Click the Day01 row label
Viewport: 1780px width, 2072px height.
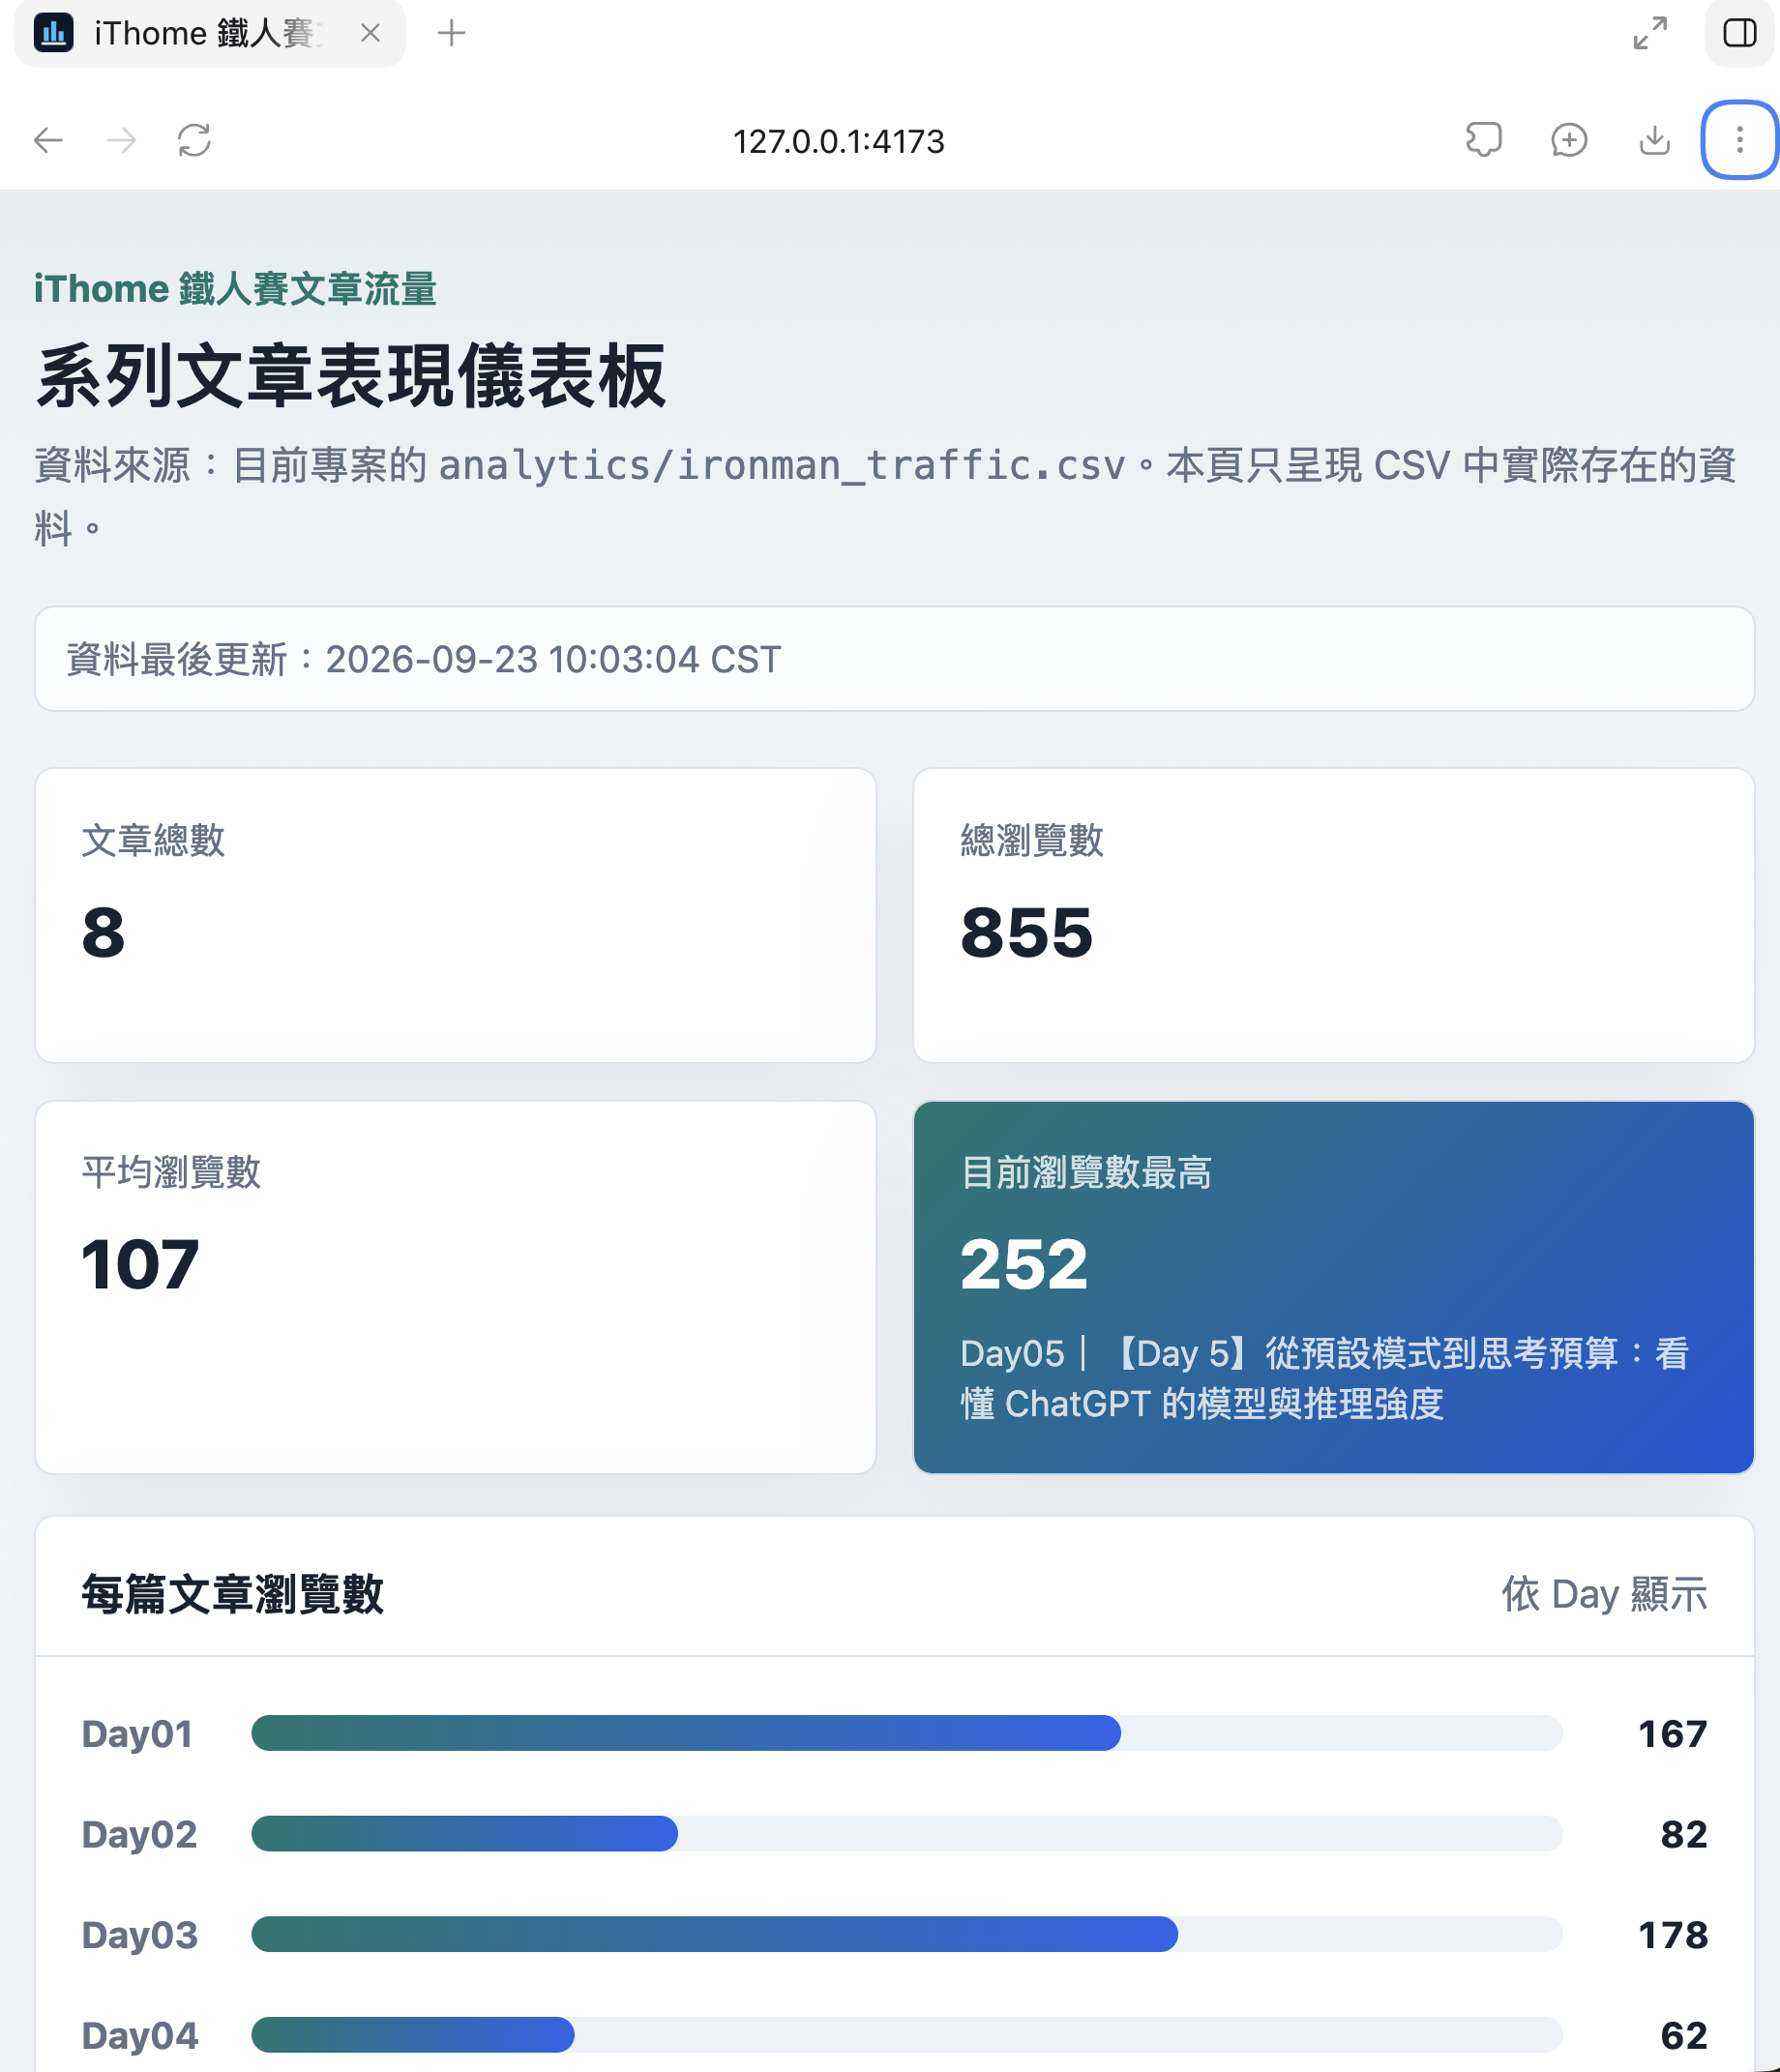click(x=137, y=1733)
